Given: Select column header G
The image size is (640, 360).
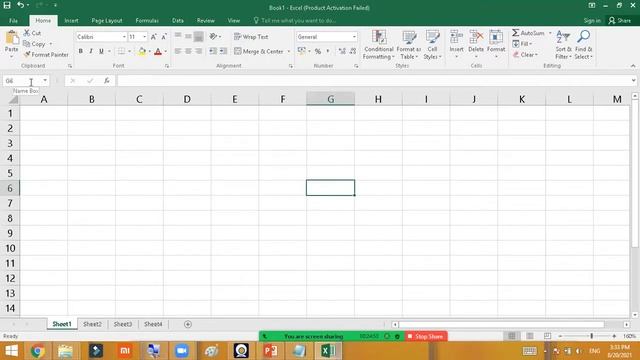Looking at the screenshot, I should coord(331,99).
